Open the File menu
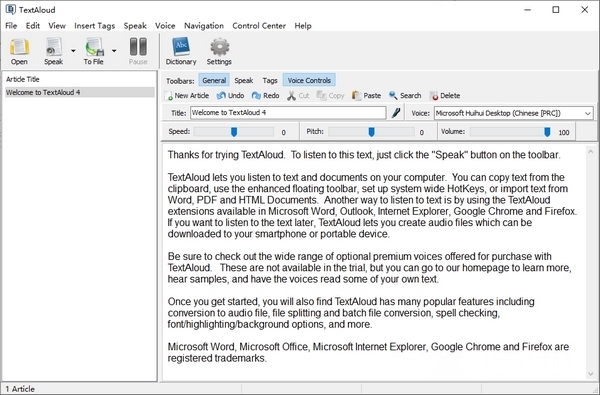 pos(11,26)
